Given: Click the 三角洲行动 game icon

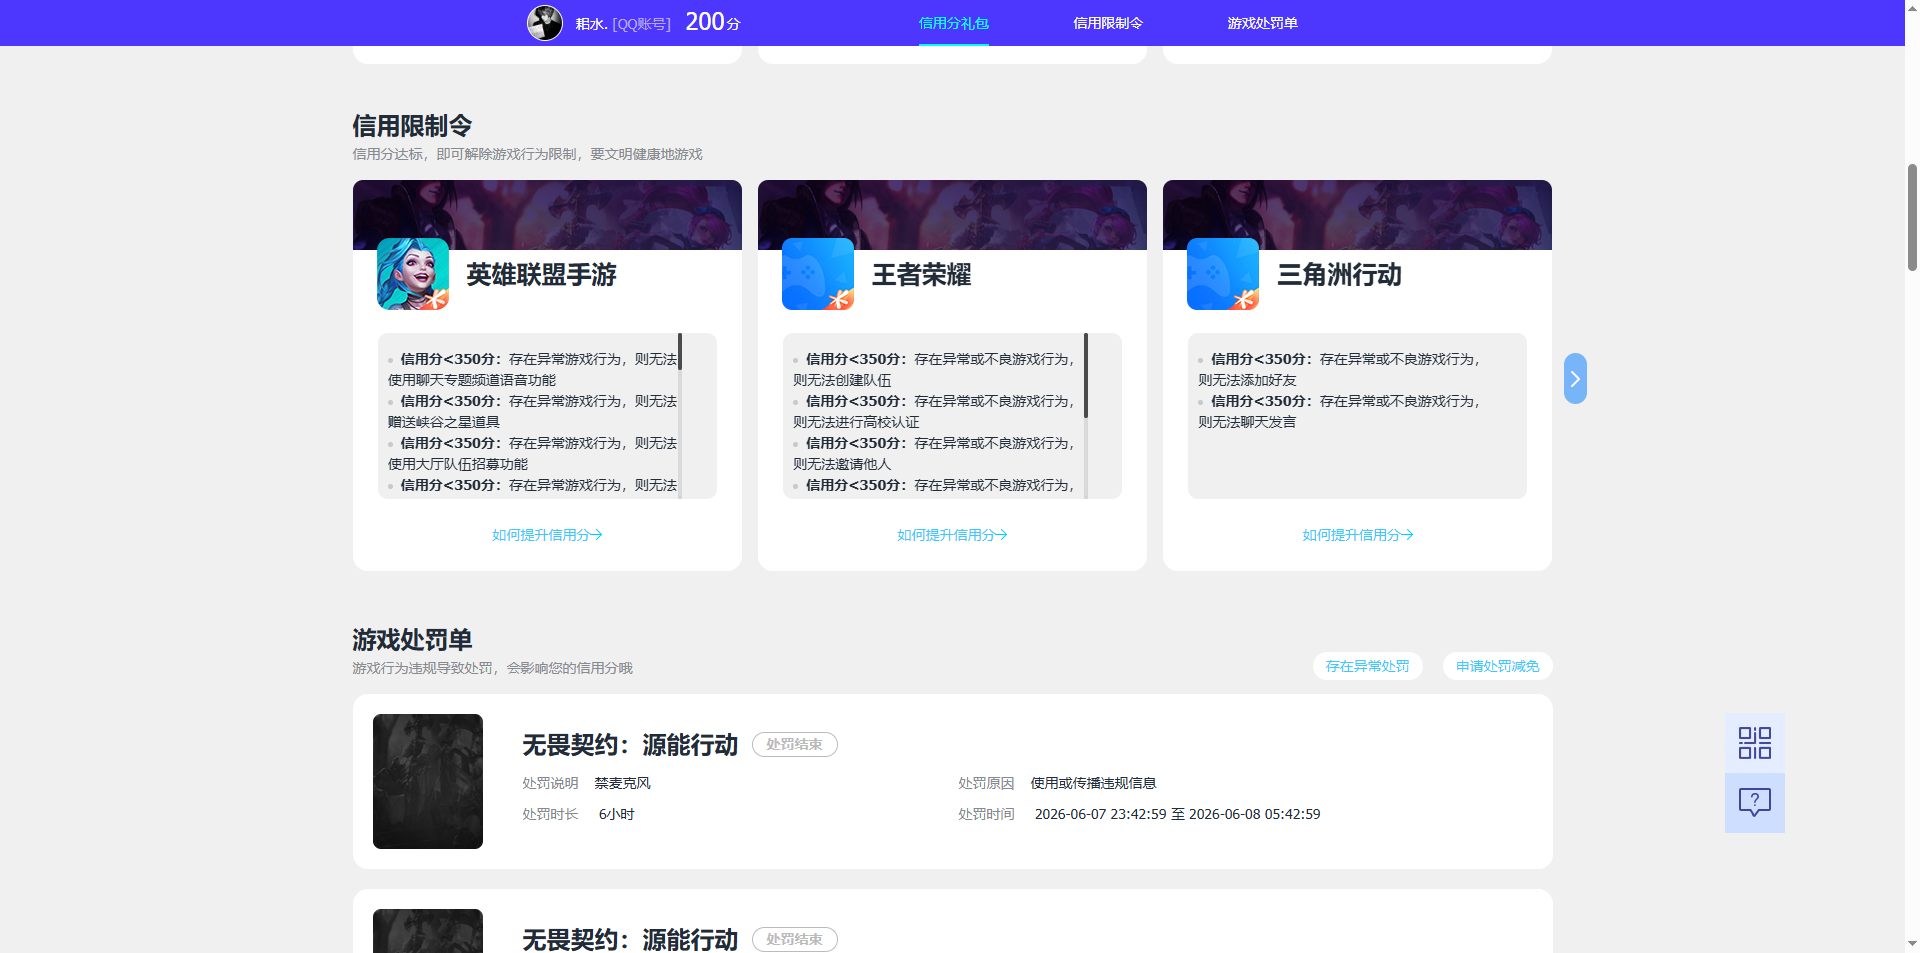Looking at the screenshot, I should click(1223, 274).
